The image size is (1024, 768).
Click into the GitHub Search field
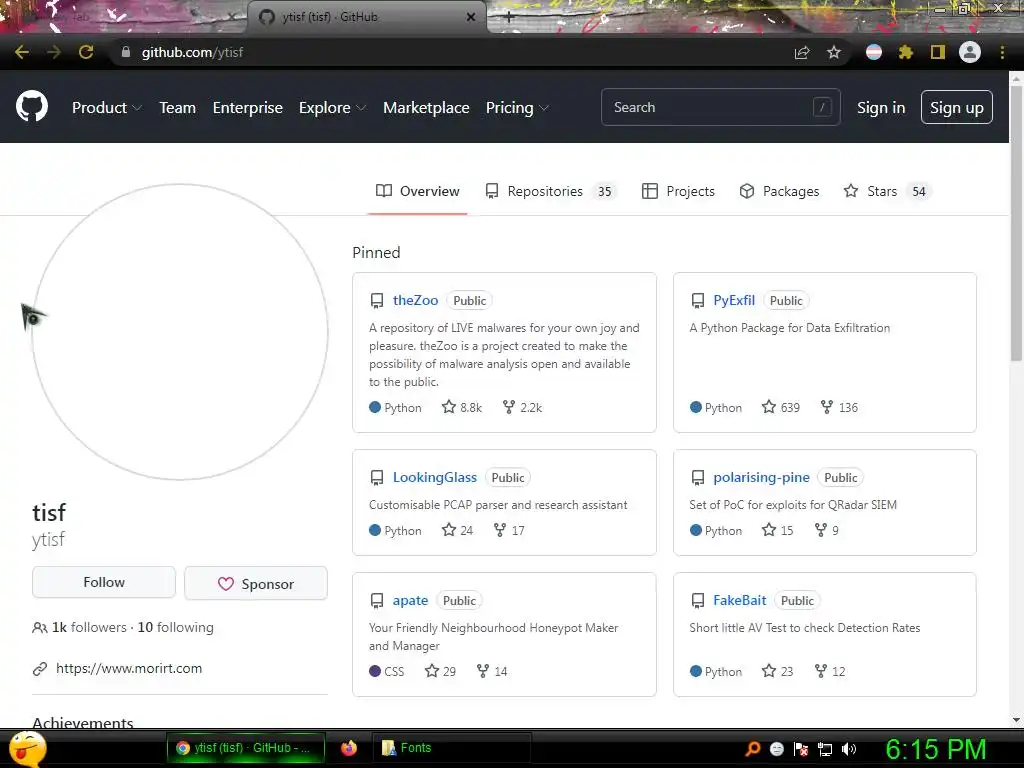click(720, 107)
